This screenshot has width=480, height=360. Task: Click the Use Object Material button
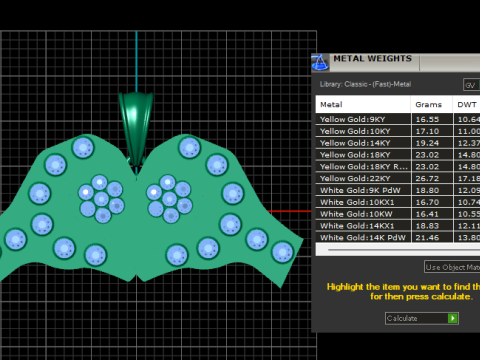[x=452, y=267]
